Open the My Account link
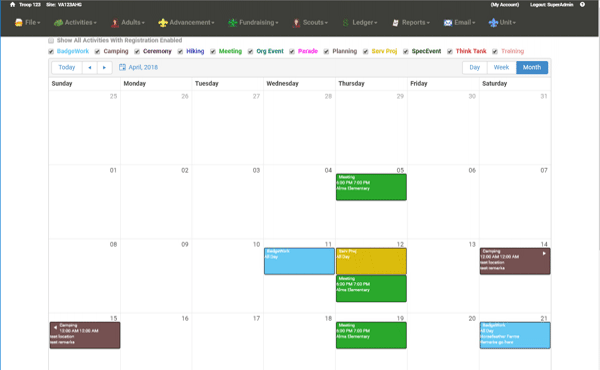This screenshot has height=370, width=600. click(x=505, y=5)
